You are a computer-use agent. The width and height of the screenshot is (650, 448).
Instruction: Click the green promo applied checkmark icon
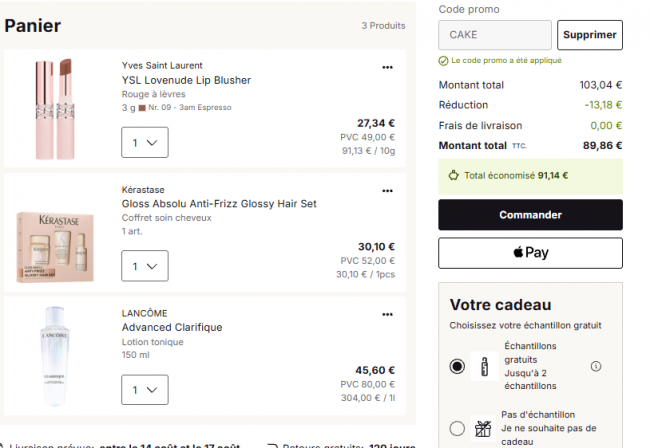443,61
